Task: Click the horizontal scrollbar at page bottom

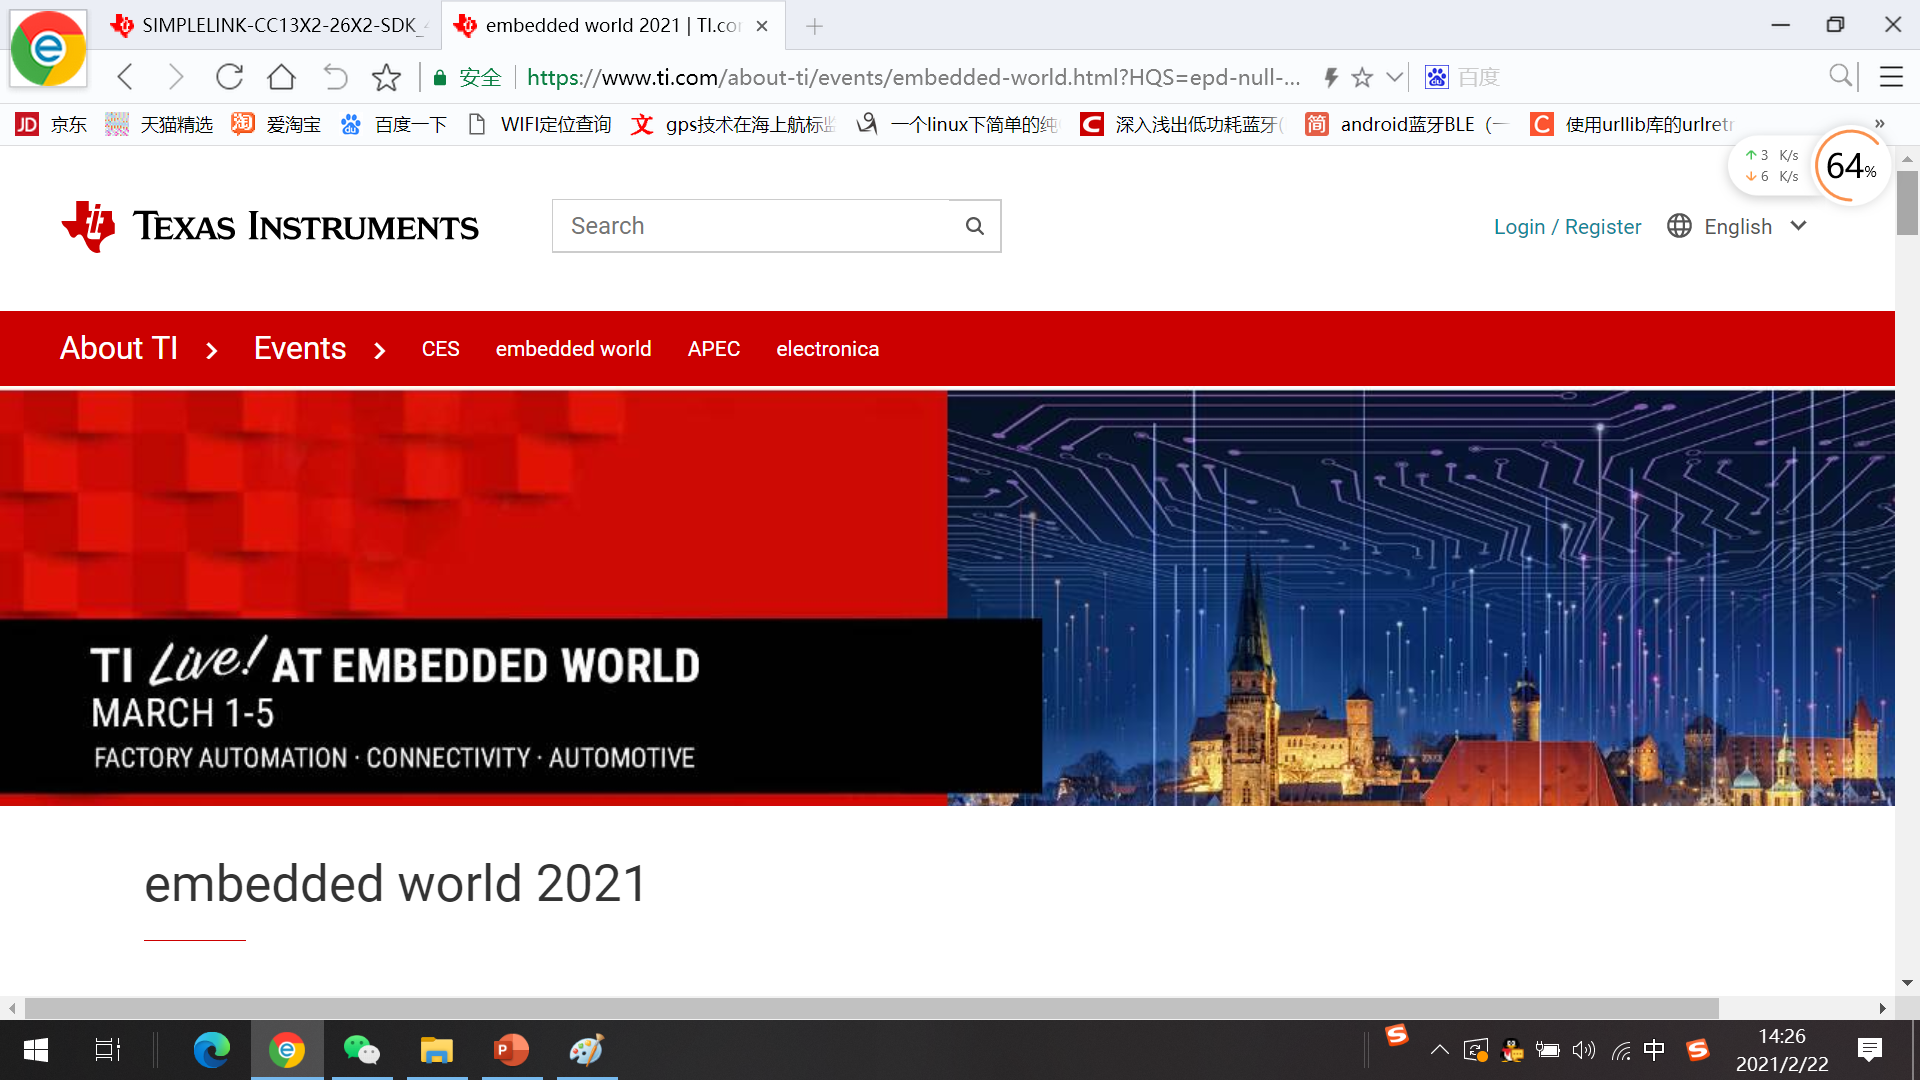Action: point(870,1008)
